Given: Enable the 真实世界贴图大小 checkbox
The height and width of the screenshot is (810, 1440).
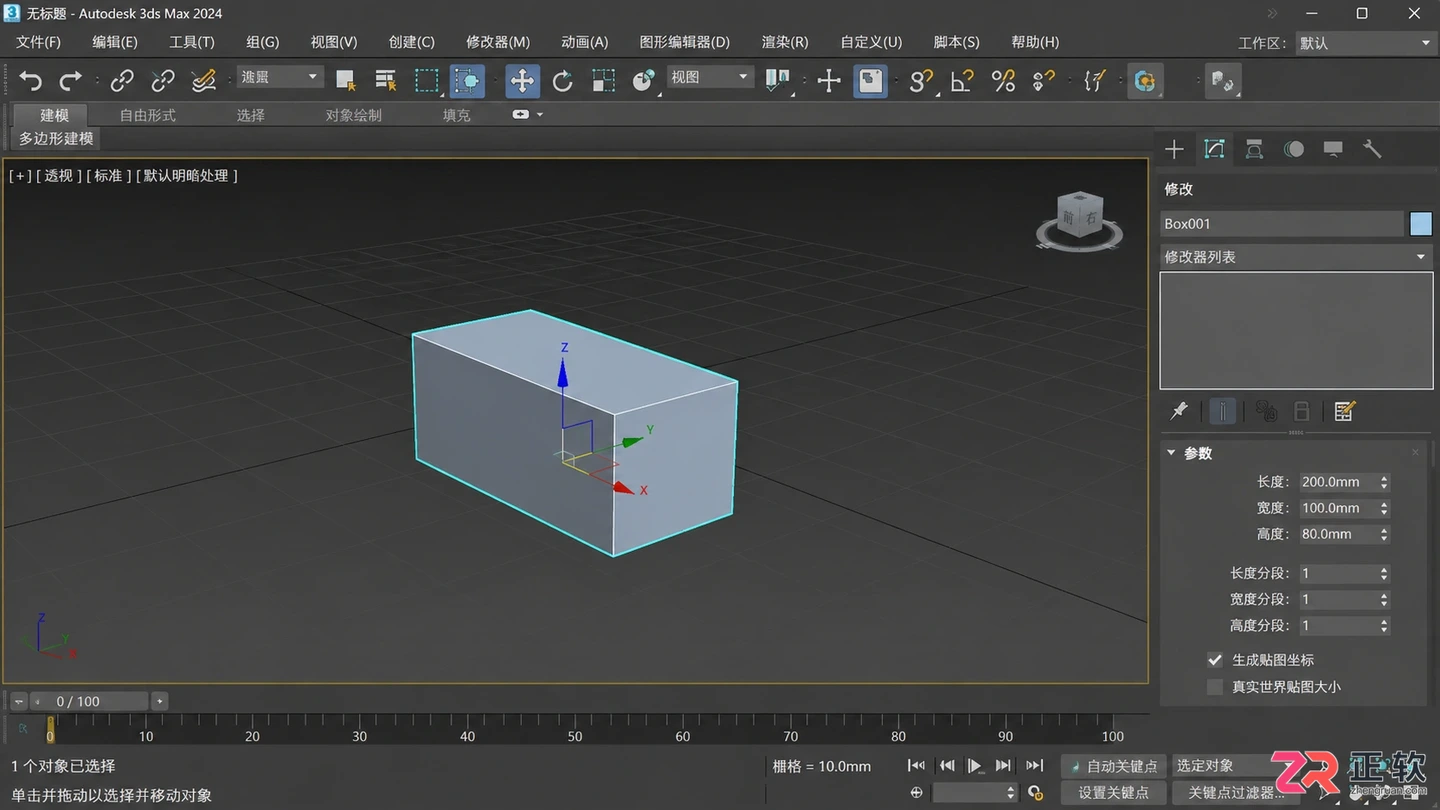Looking at the screenshot, I should tap(1215, 687).
